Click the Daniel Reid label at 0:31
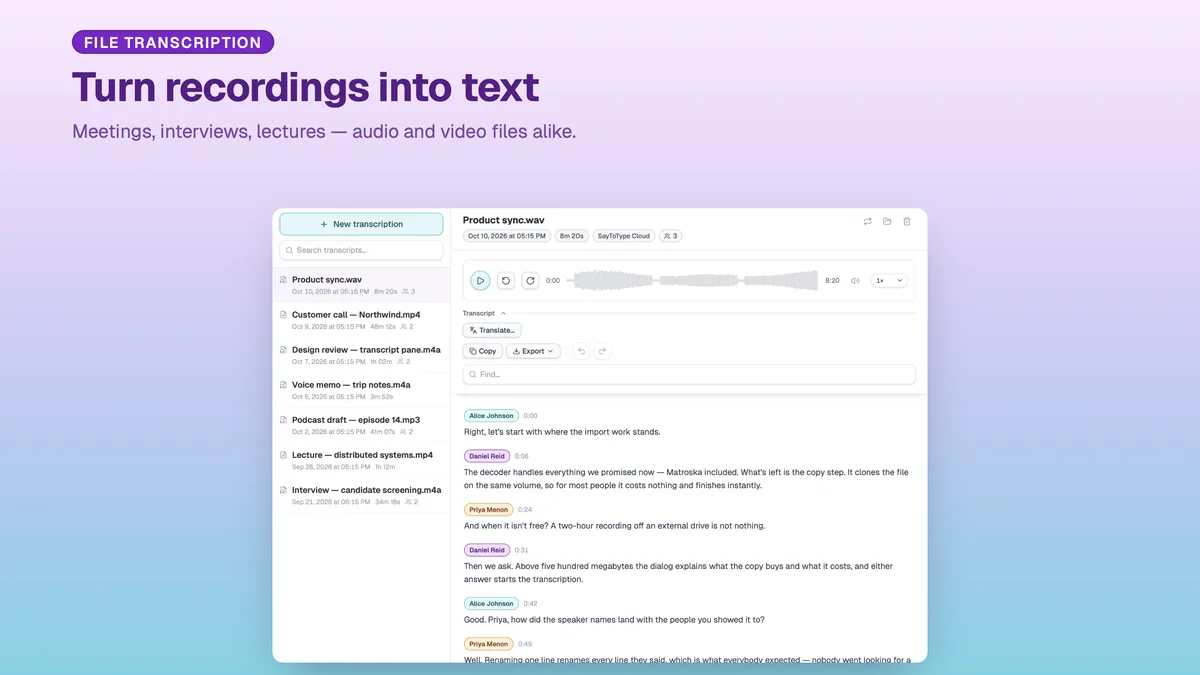Viewport: 1200px width, 675px height. (x=487, y=550)
